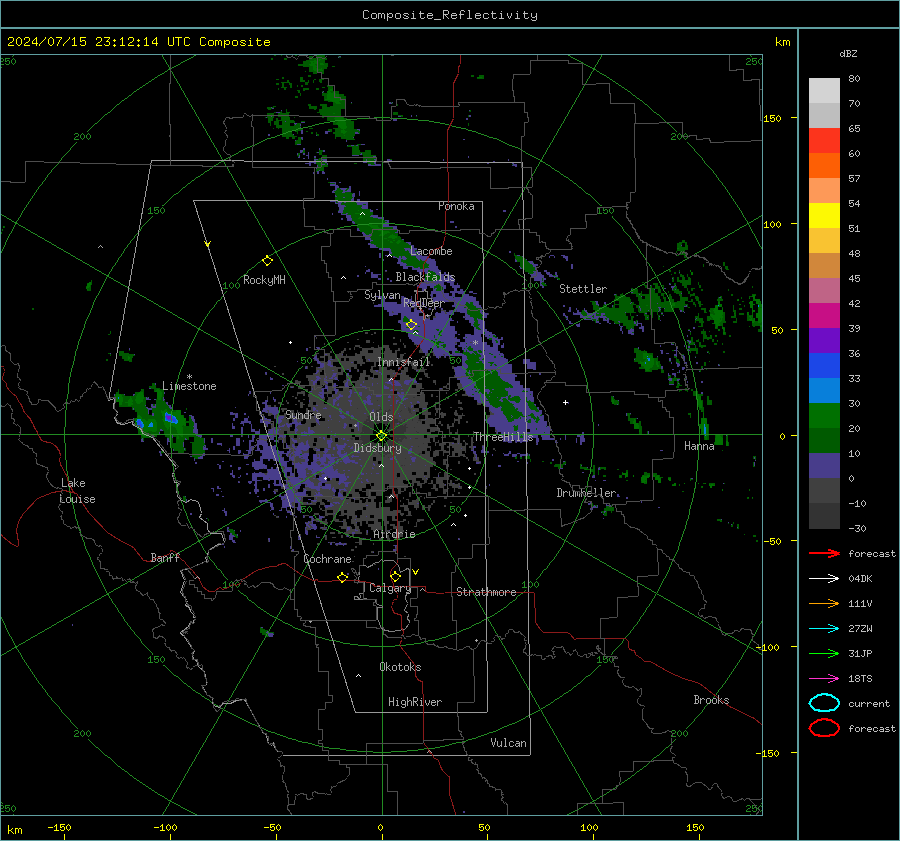900x841 pixels.
Task: Click the RockyMH label
Action: click(264, 280)
